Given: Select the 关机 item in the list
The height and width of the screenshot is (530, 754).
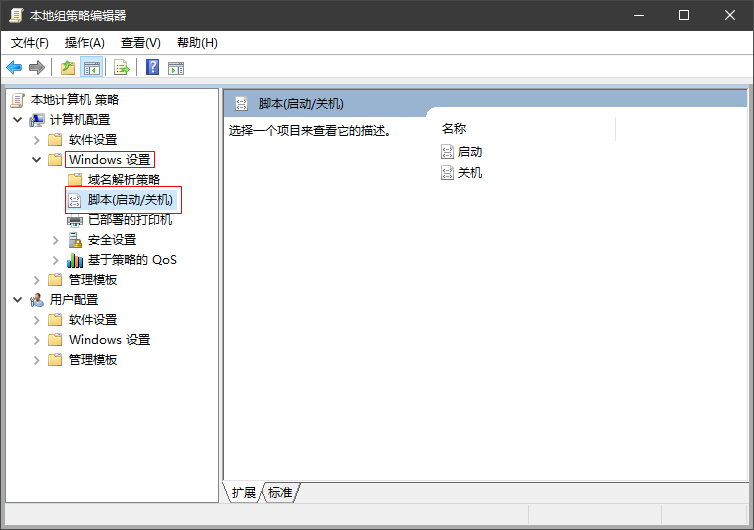Looking at the screenshot, I should [469, 173].
